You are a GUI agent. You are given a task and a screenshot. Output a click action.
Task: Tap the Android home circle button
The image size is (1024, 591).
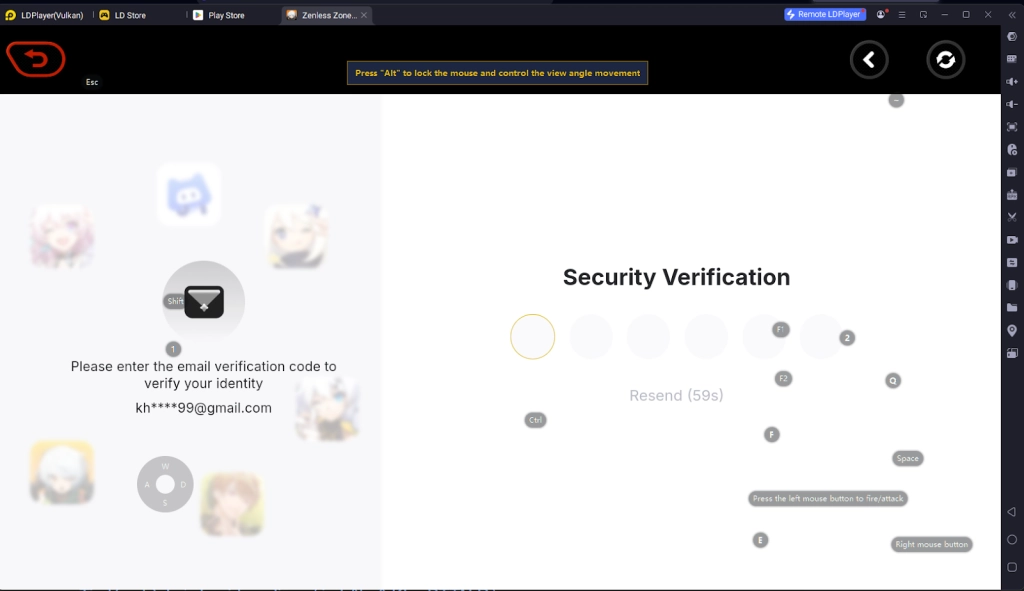(x=1012, y=539)
